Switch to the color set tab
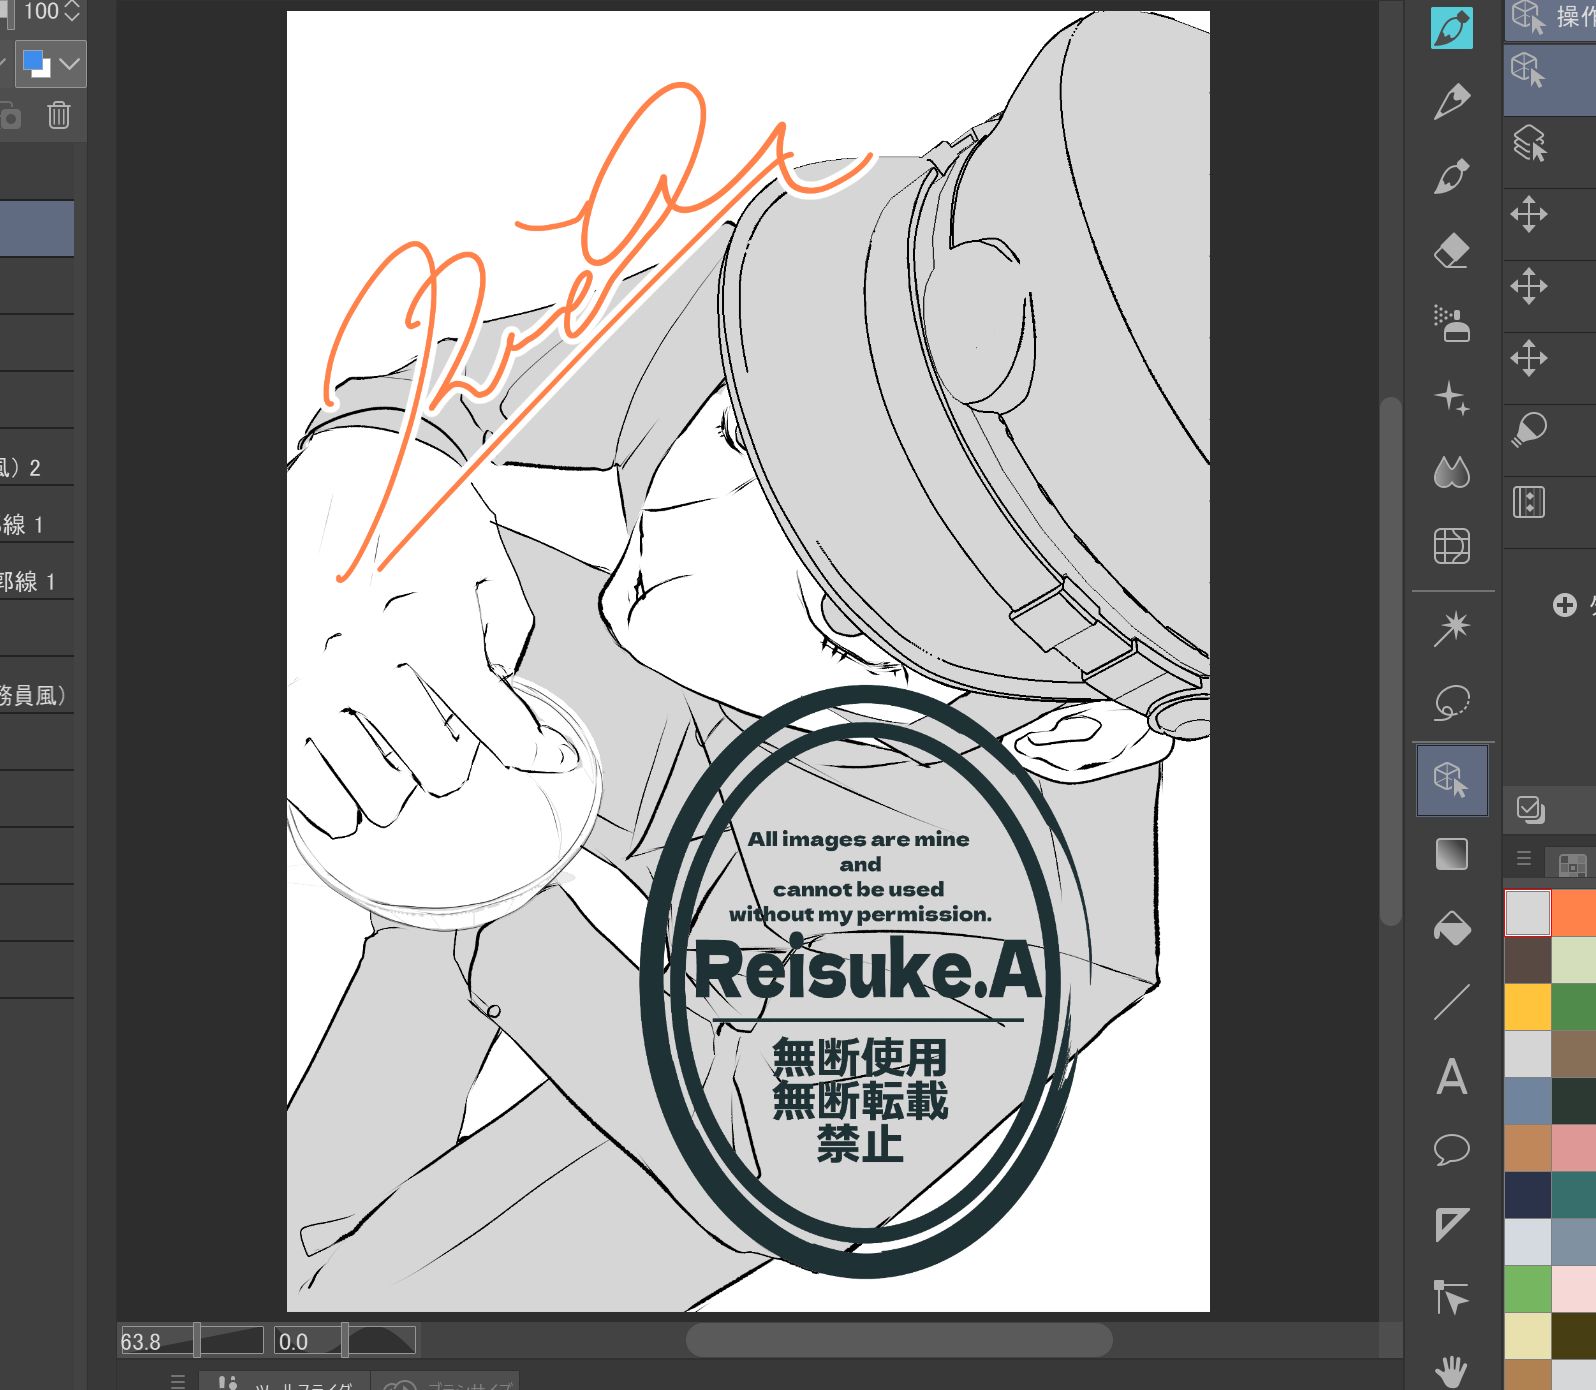1596x1390 pixels. point(1571,863)
